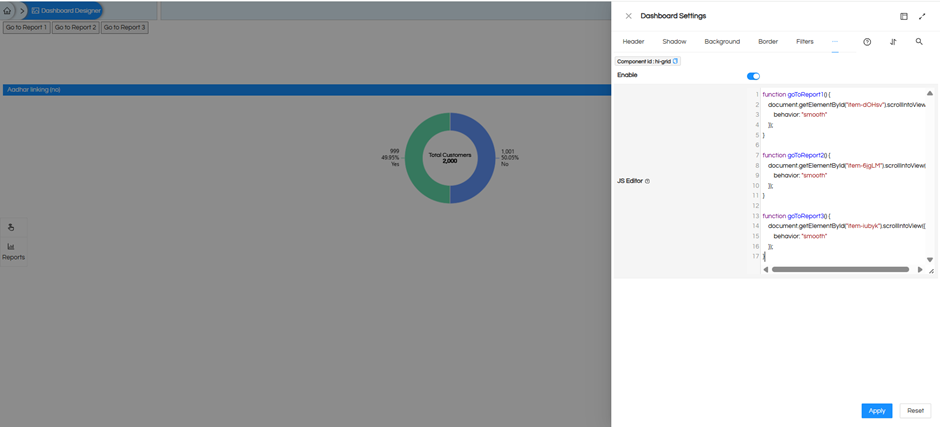940x427 pixels.
Task: Open the help question mark icon
Action: [x=867, y=42]
